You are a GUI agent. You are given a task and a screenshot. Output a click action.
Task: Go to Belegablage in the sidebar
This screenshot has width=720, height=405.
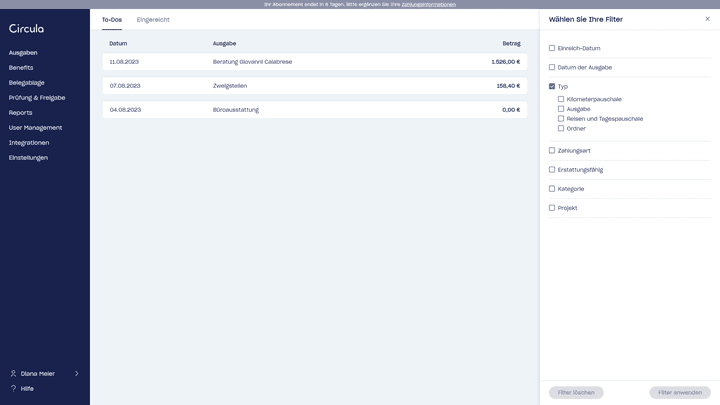coord(27,83)
